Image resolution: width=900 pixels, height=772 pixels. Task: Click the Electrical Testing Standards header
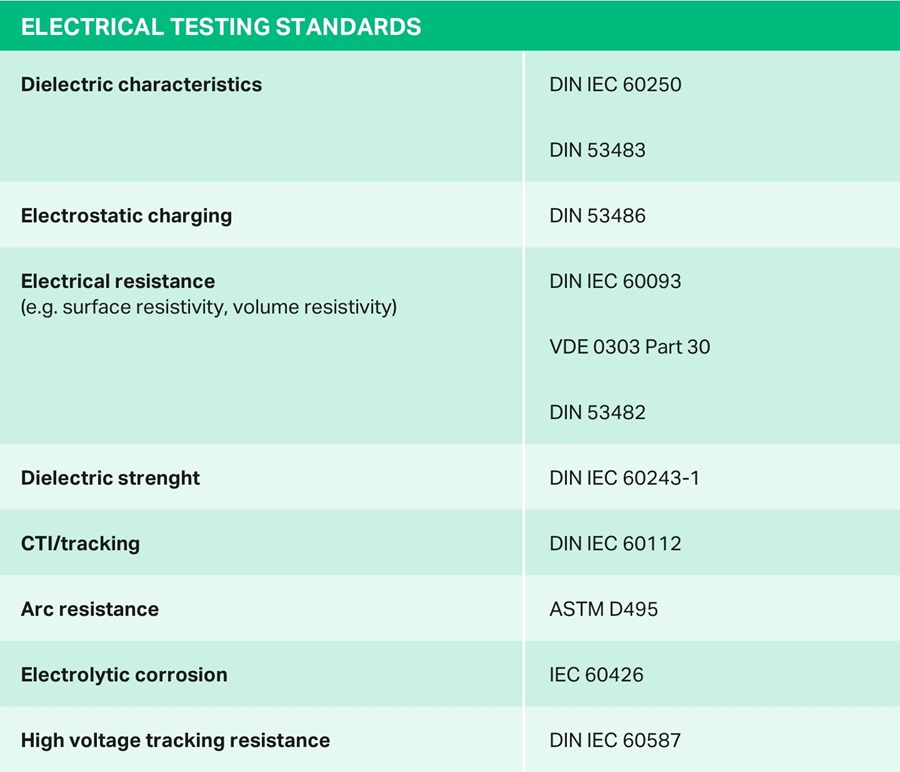[220, 27]
